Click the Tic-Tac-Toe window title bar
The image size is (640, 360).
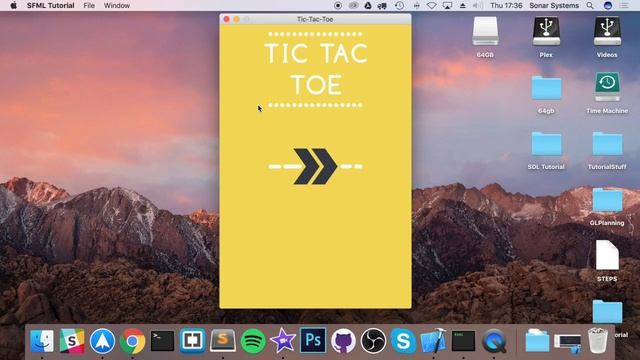[315, 19]
